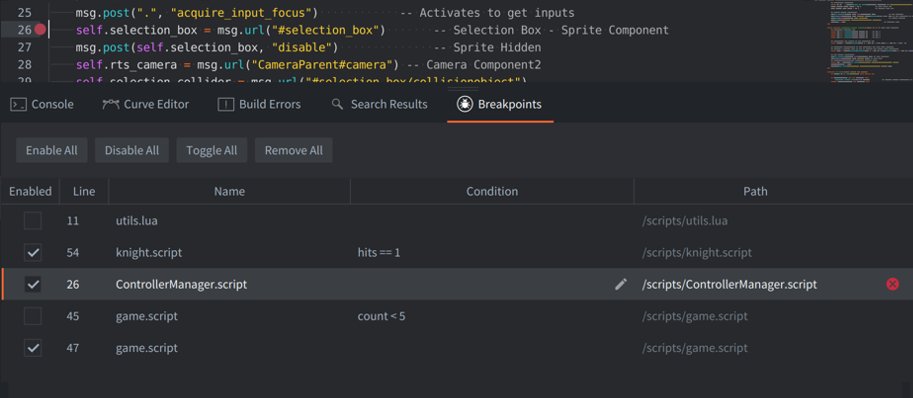Sort by the Name column header
The width and height of the screenshot is (913, 398).
pos(229,191)
